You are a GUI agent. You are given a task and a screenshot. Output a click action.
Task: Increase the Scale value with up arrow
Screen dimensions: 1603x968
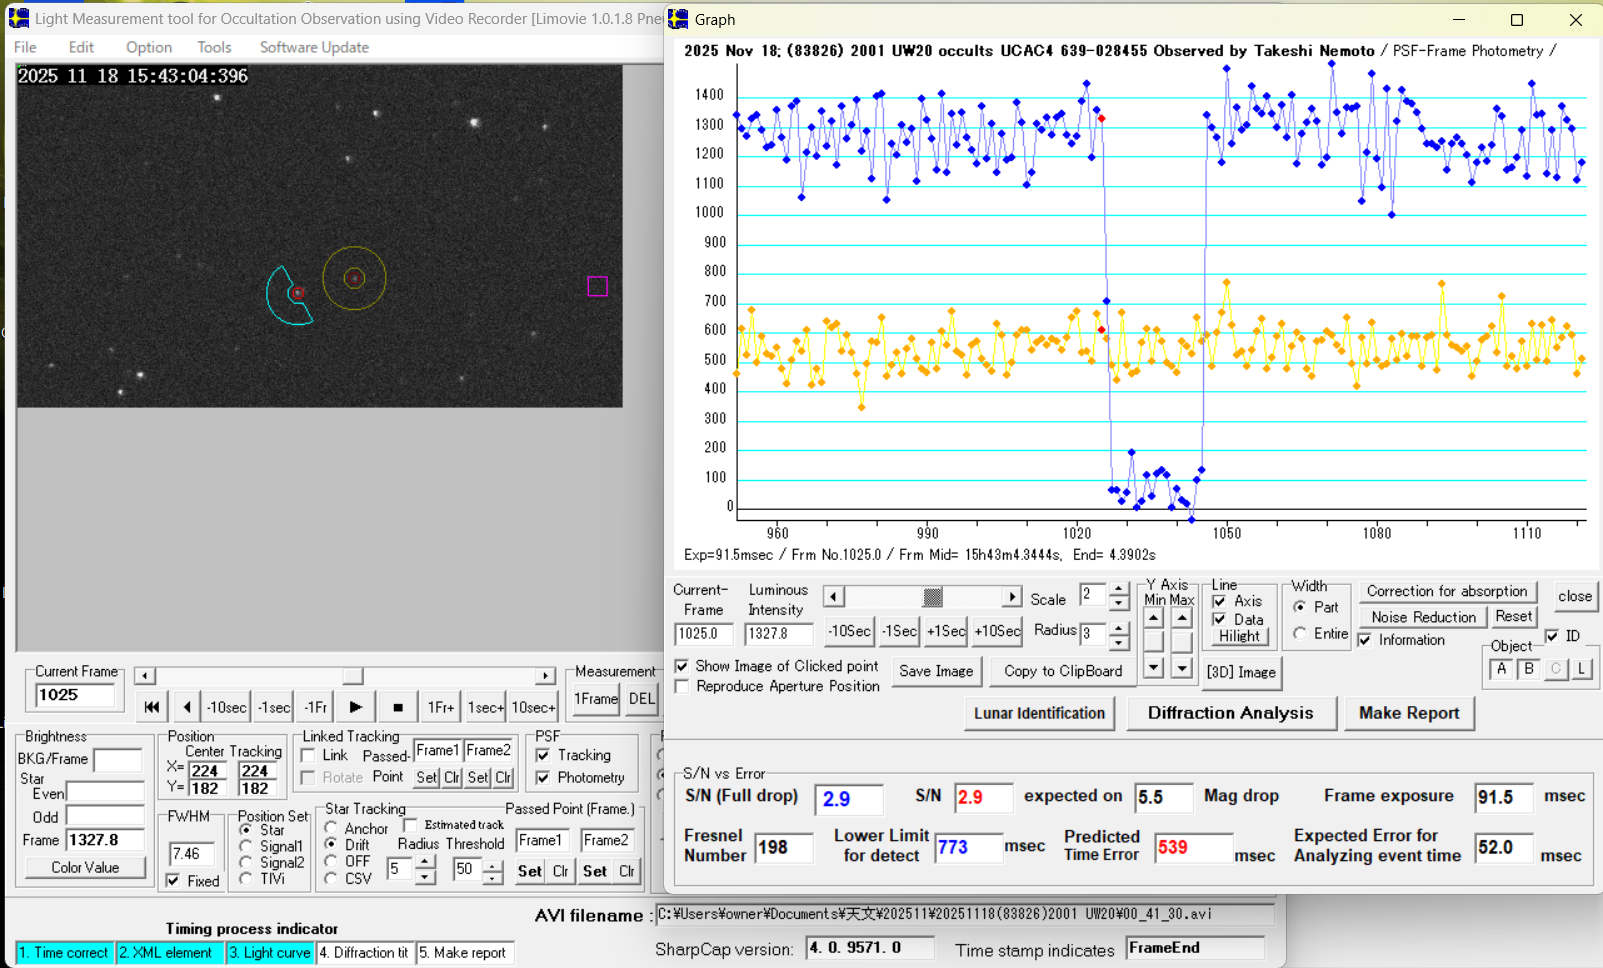1119,590
